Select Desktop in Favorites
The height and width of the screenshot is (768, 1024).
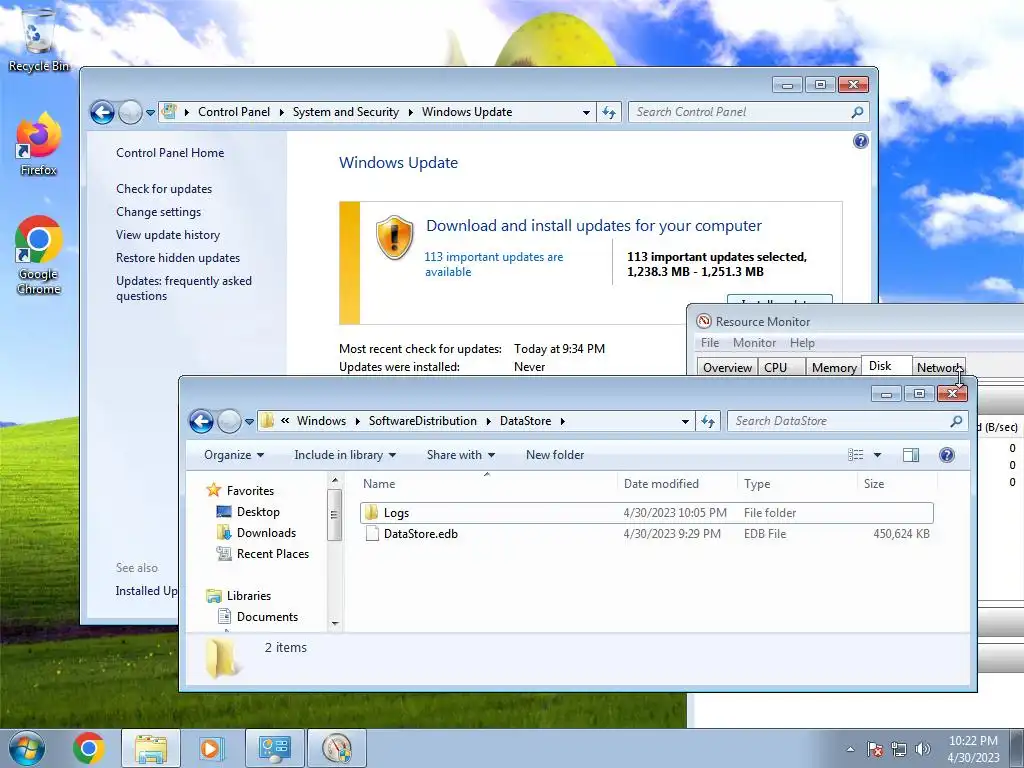258,512
